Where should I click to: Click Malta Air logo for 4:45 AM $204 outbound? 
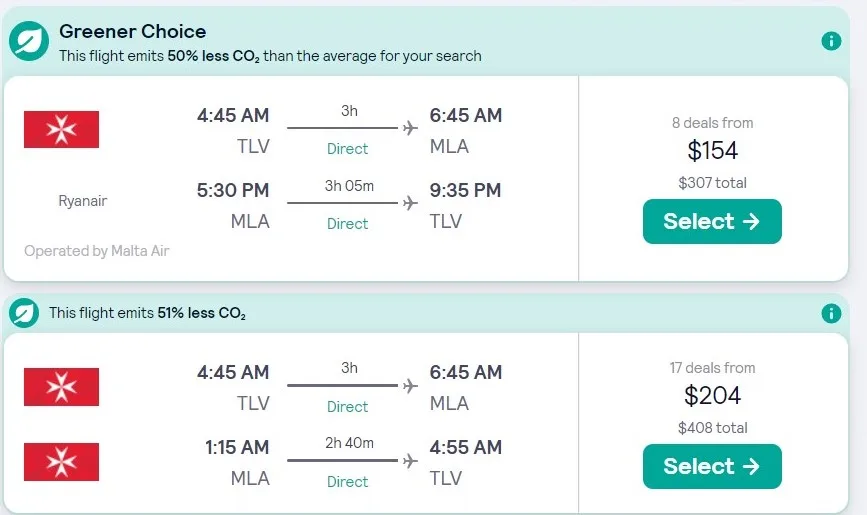tap(61, 387)
